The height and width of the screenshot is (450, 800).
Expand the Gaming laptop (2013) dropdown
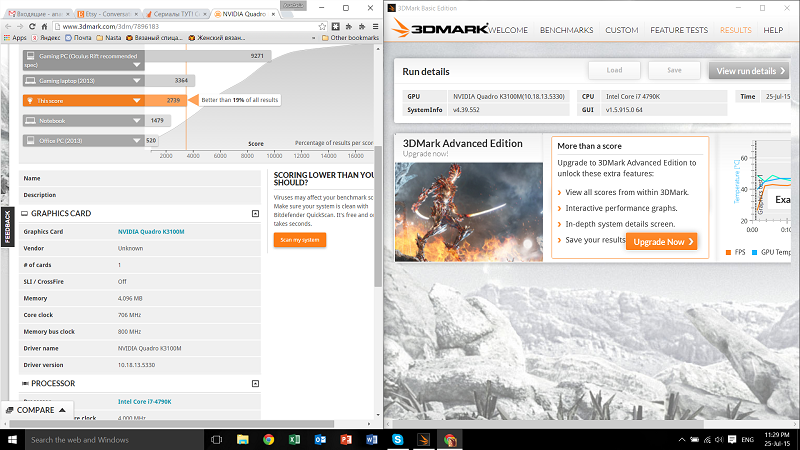tap(136, 81)
